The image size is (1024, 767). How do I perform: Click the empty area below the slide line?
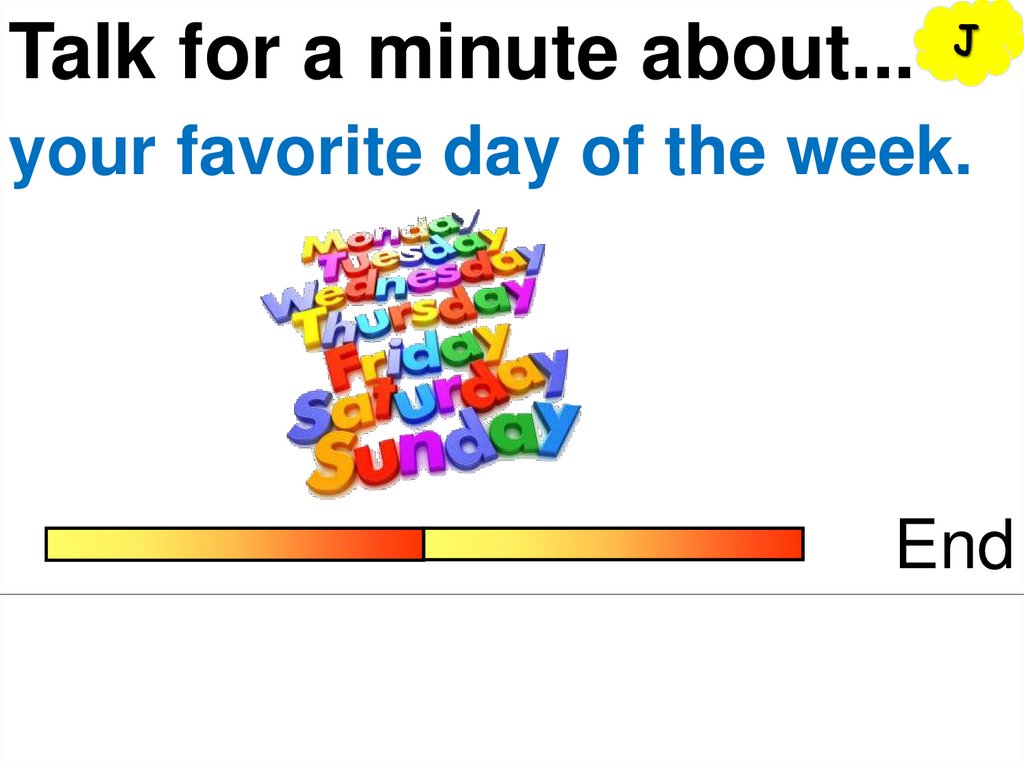512,680
